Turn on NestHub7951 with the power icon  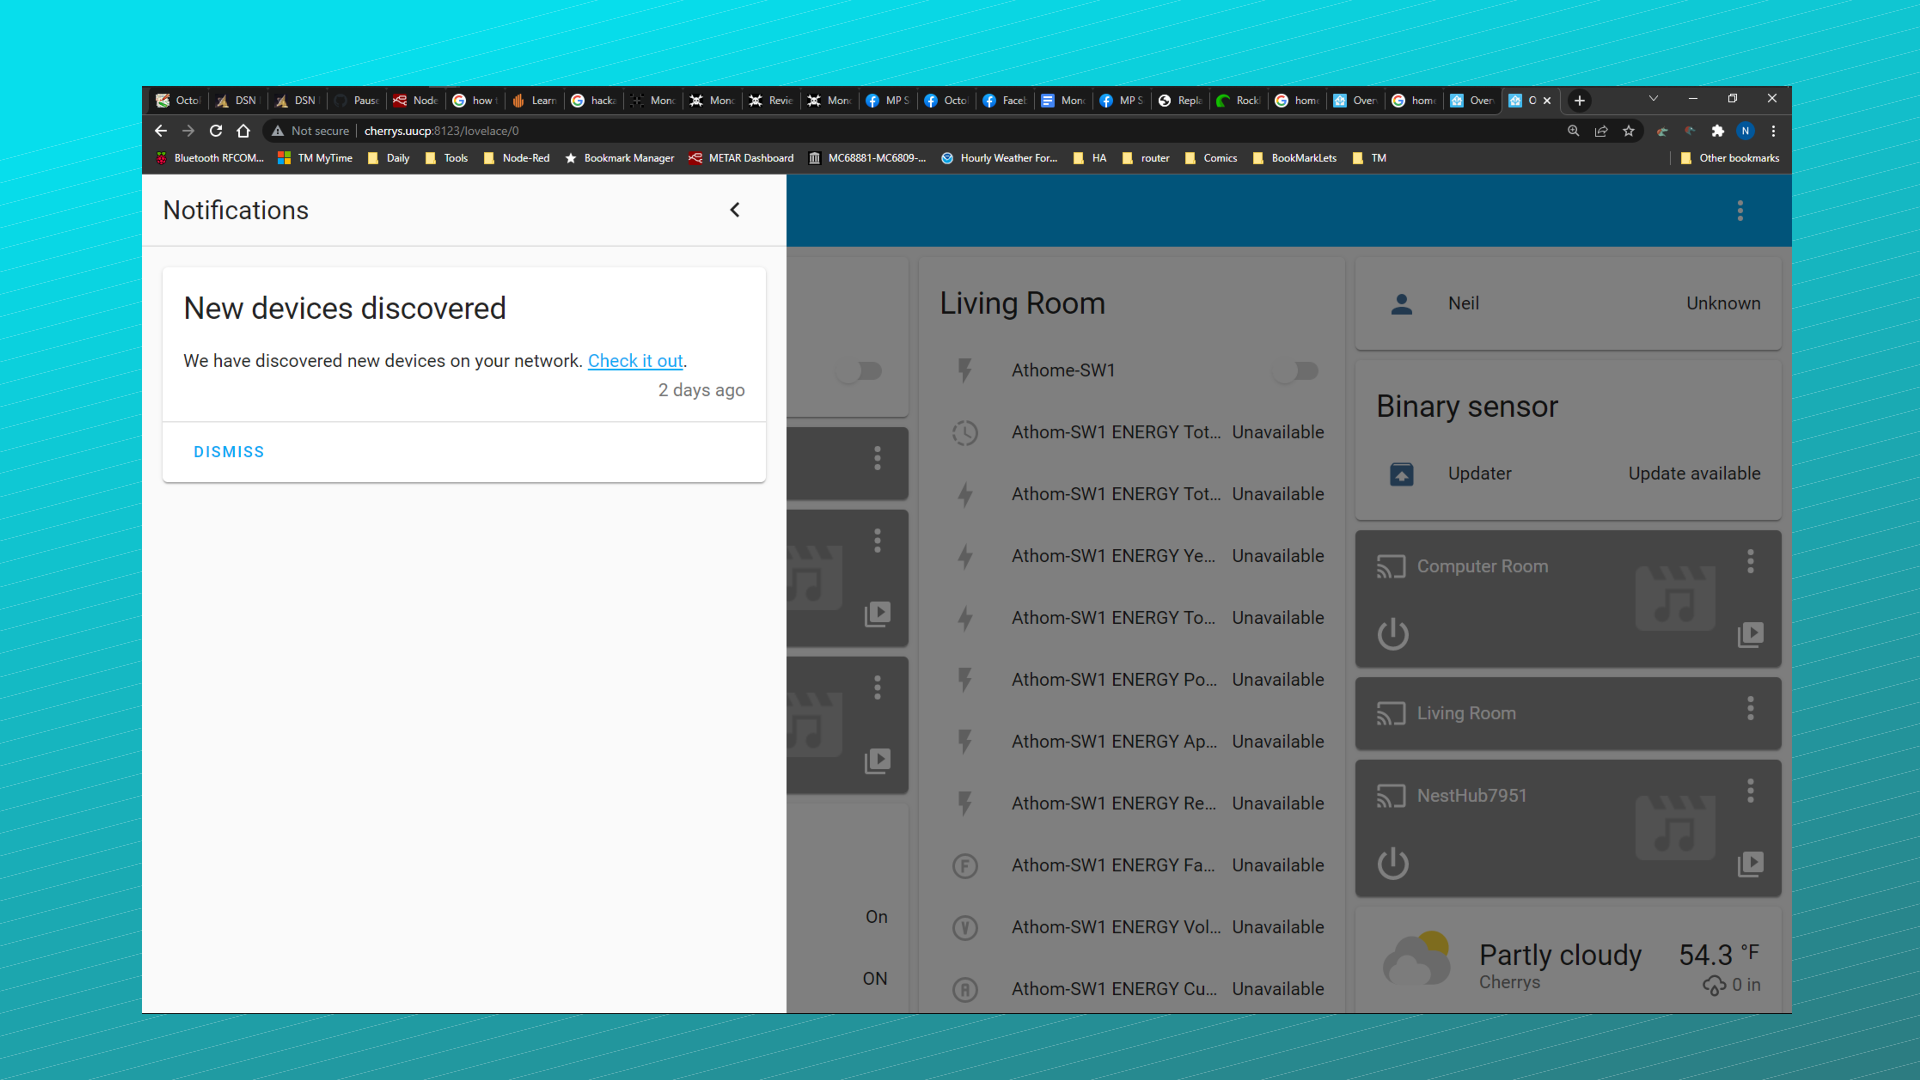(1393, 863)
